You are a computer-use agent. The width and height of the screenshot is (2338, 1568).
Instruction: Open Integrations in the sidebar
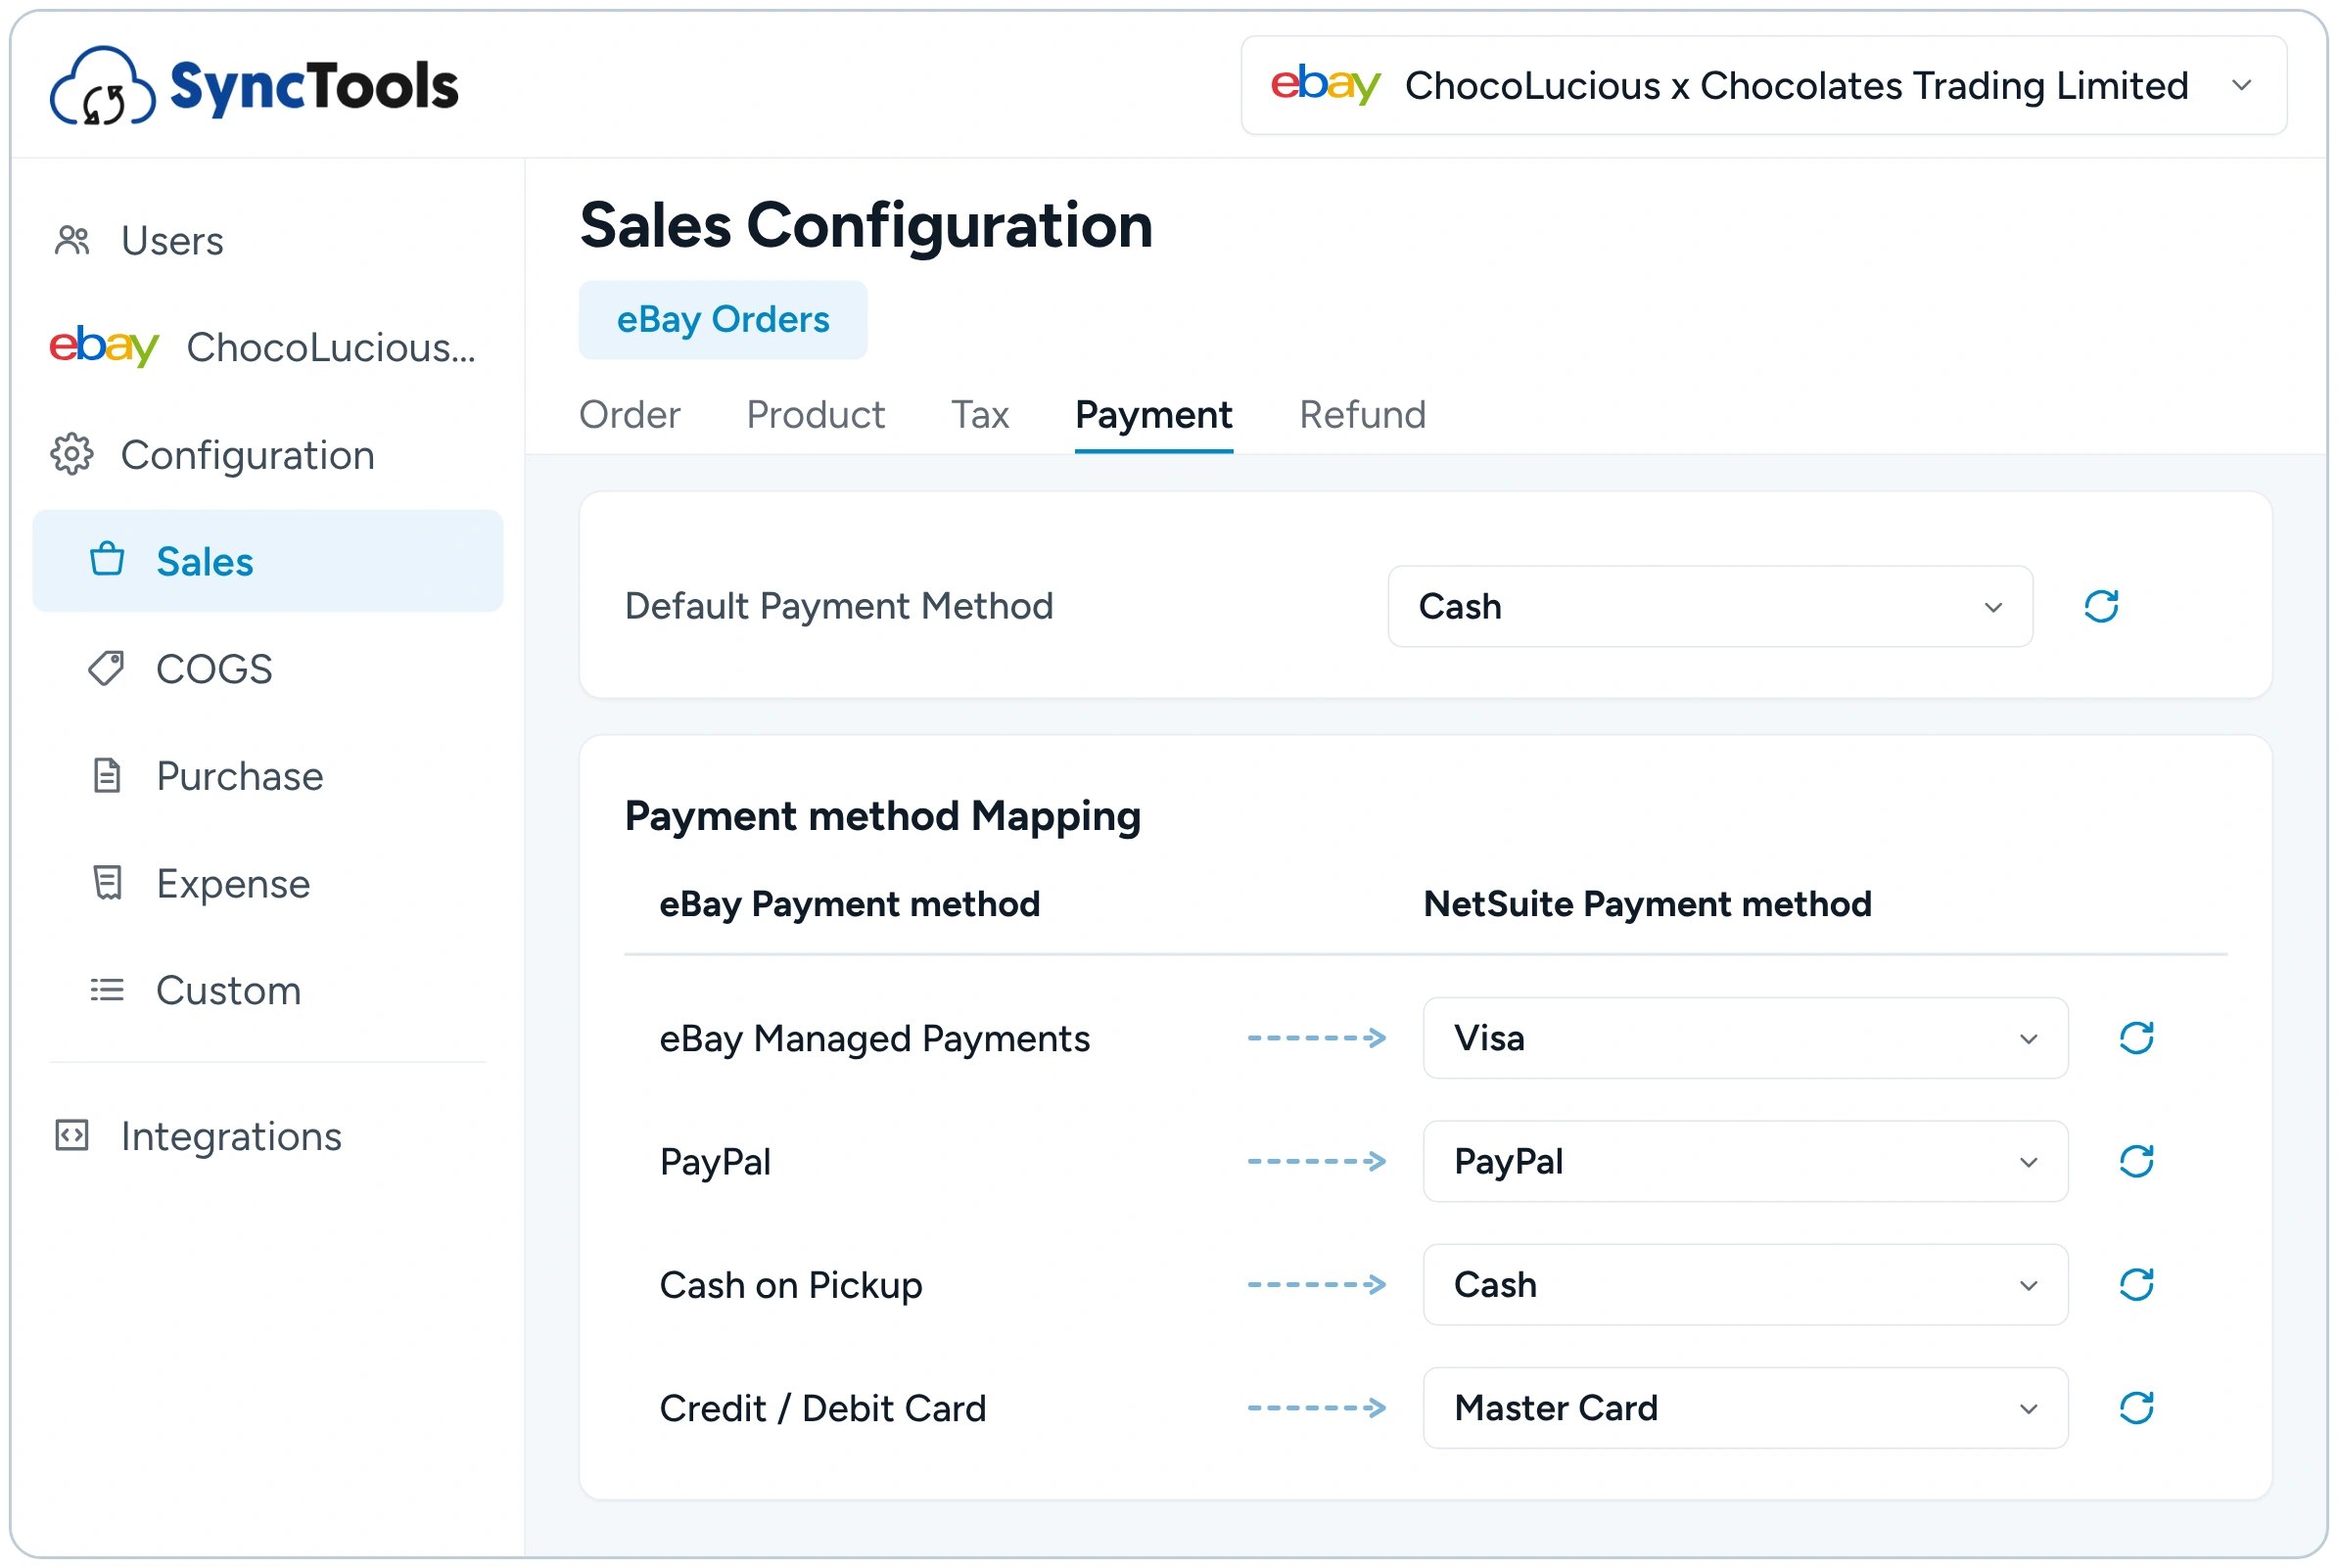231,1136
